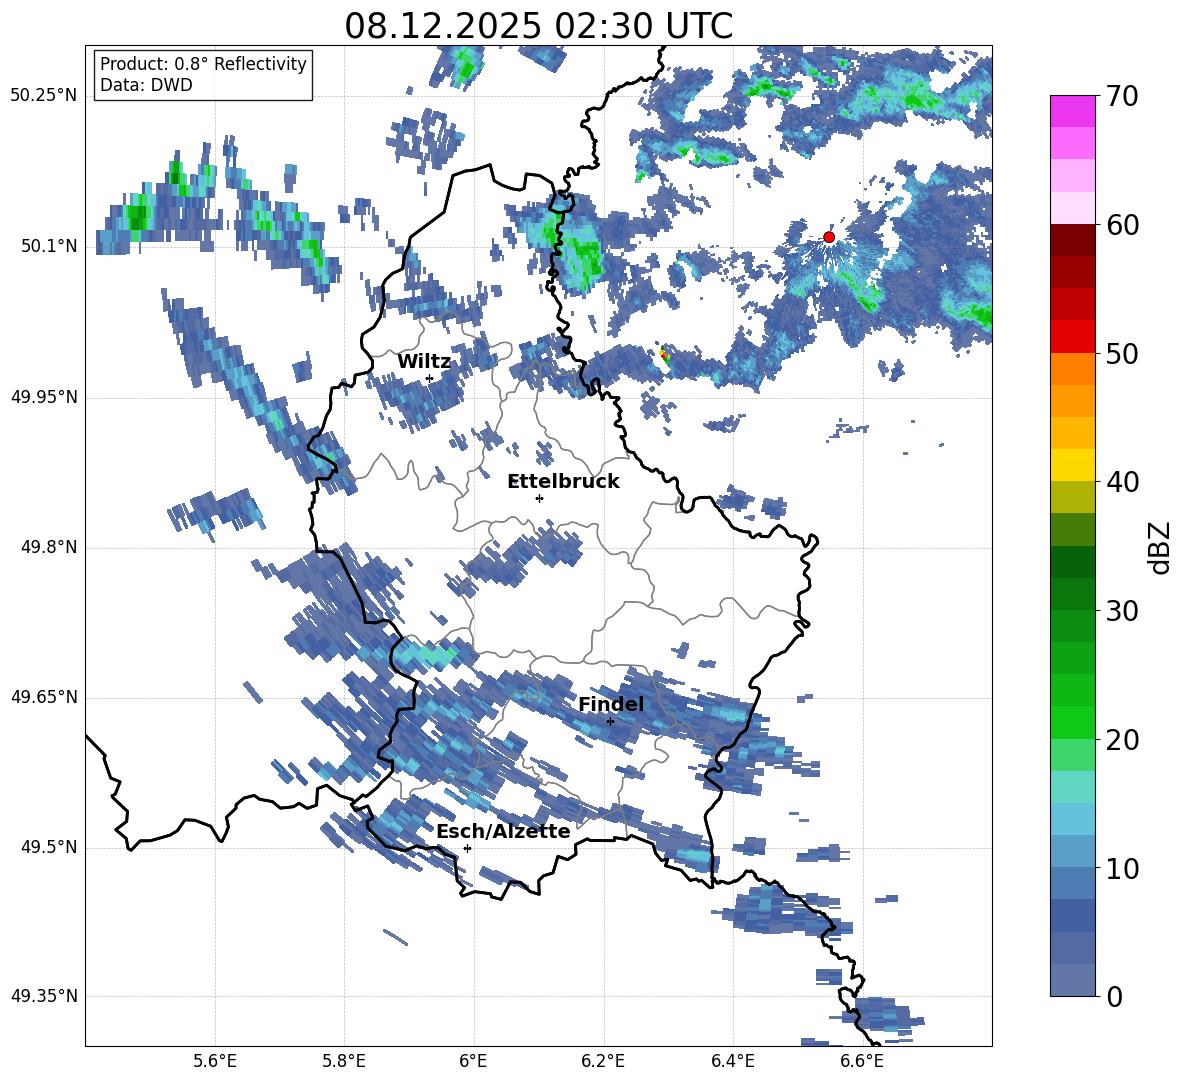The width and height of the screenshot is (1184, 1081).
Task: Click the orange colorbar segment near 50
Action: (1072, 369)
